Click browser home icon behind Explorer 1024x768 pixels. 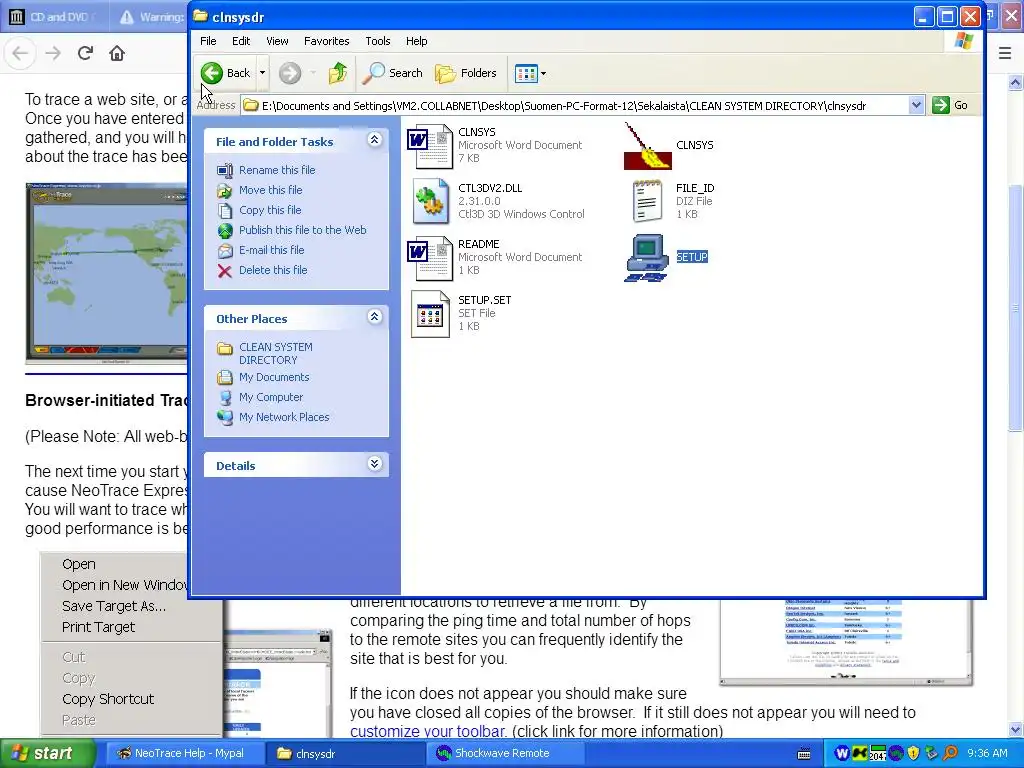click(x=117, y=53)
